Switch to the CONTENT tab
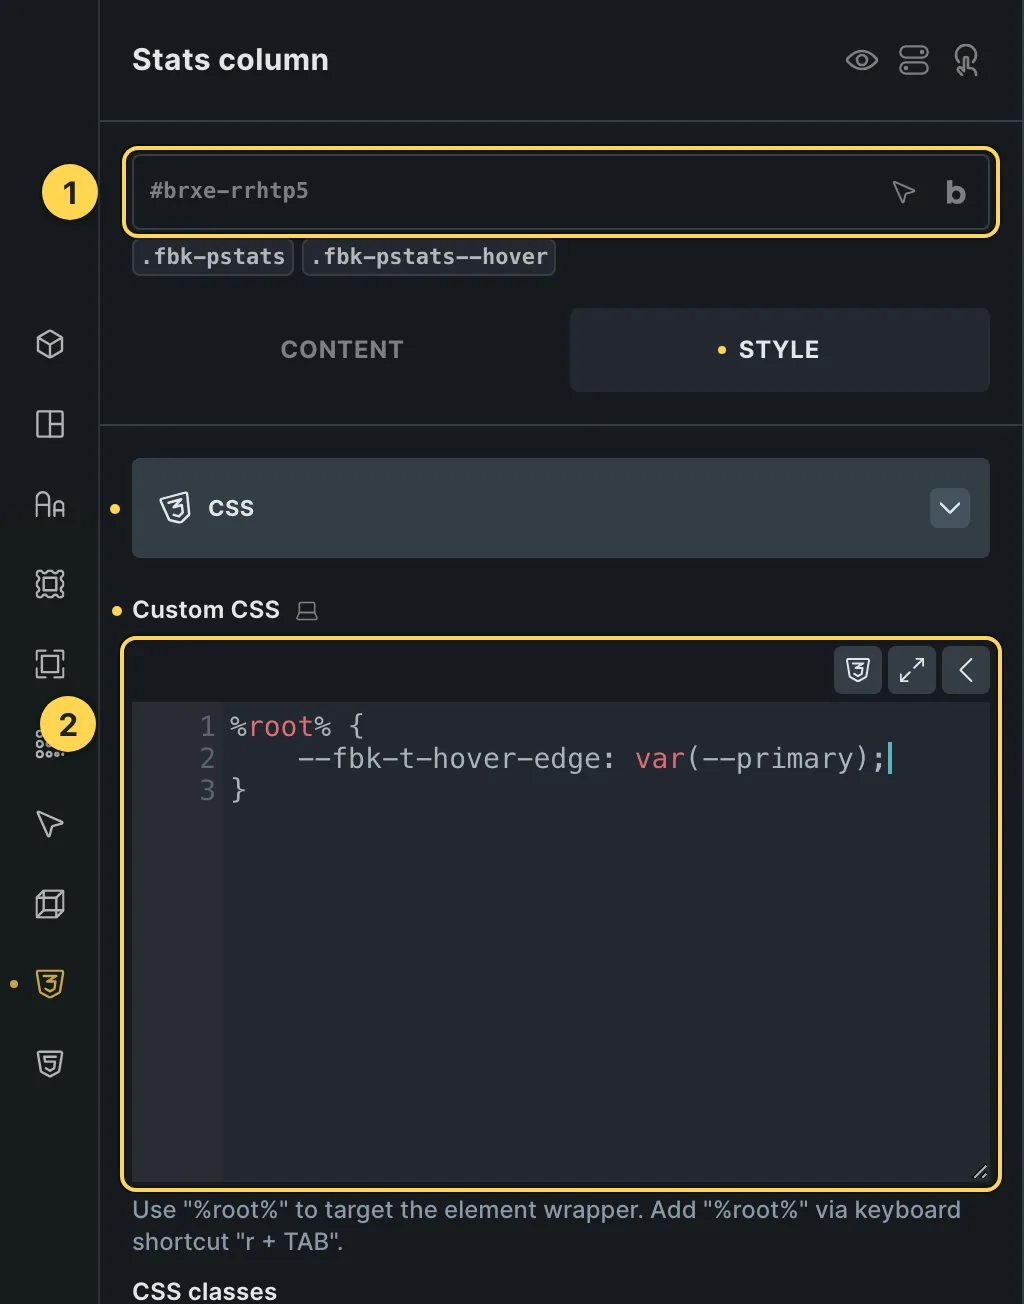The image size is (1024, 1304). pos(342,349)
